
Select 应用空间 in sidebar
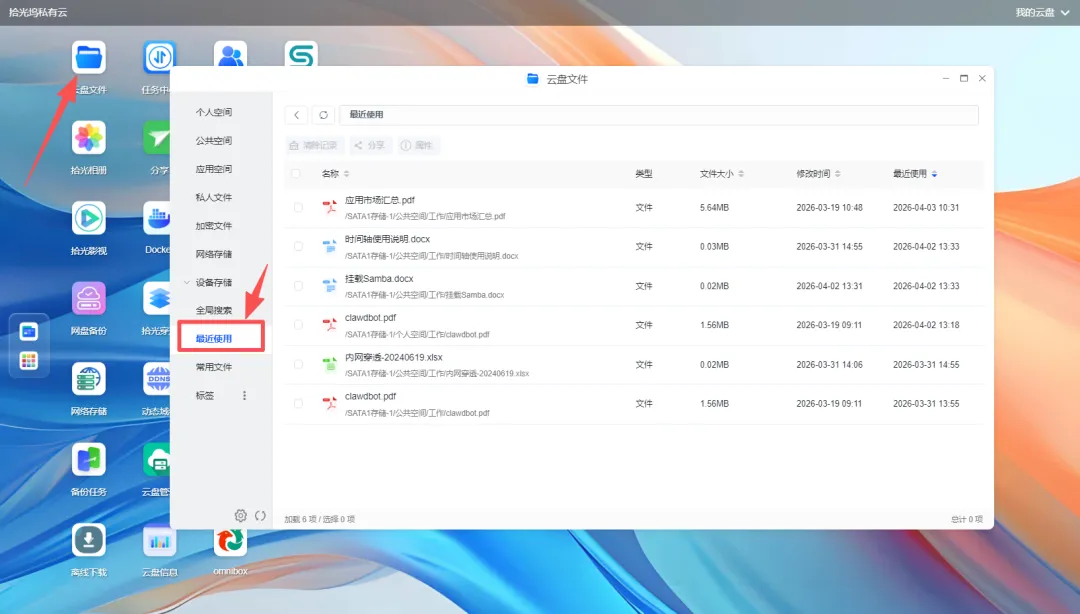click(214, 169)
